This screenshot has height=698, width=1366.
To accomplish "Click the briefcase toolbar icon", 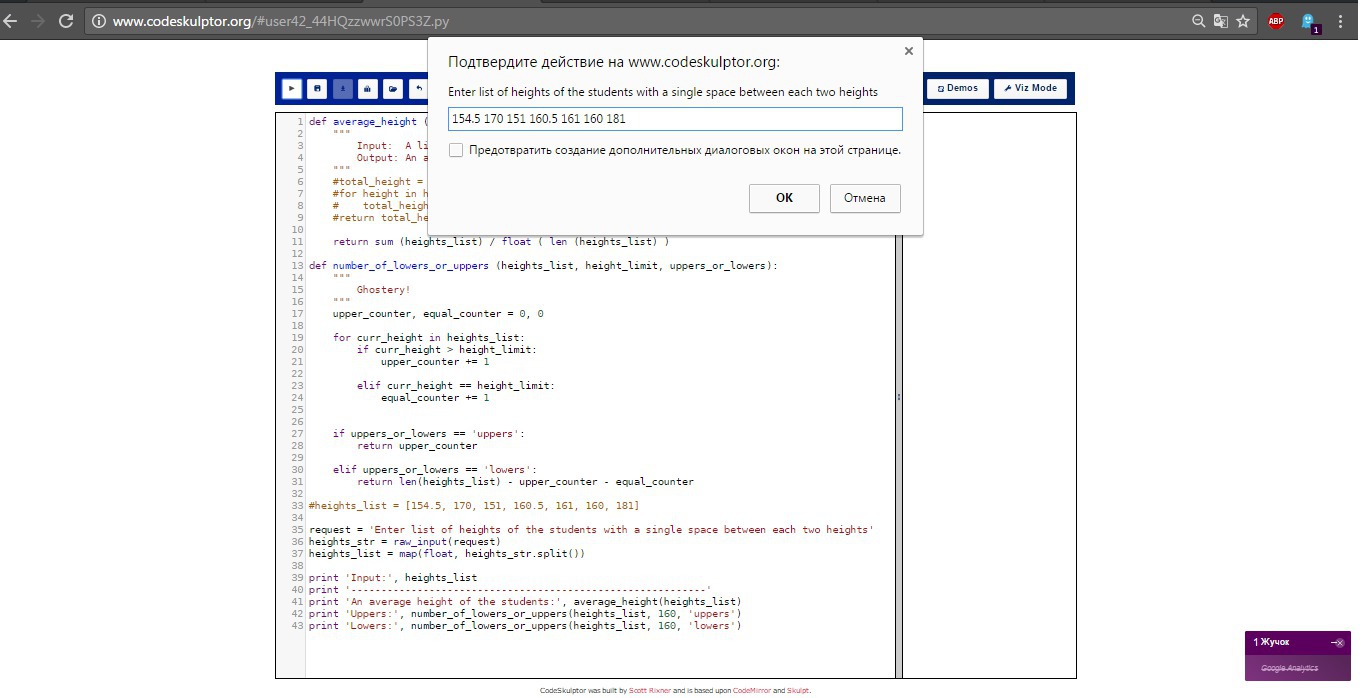I will tap(368, 88).
